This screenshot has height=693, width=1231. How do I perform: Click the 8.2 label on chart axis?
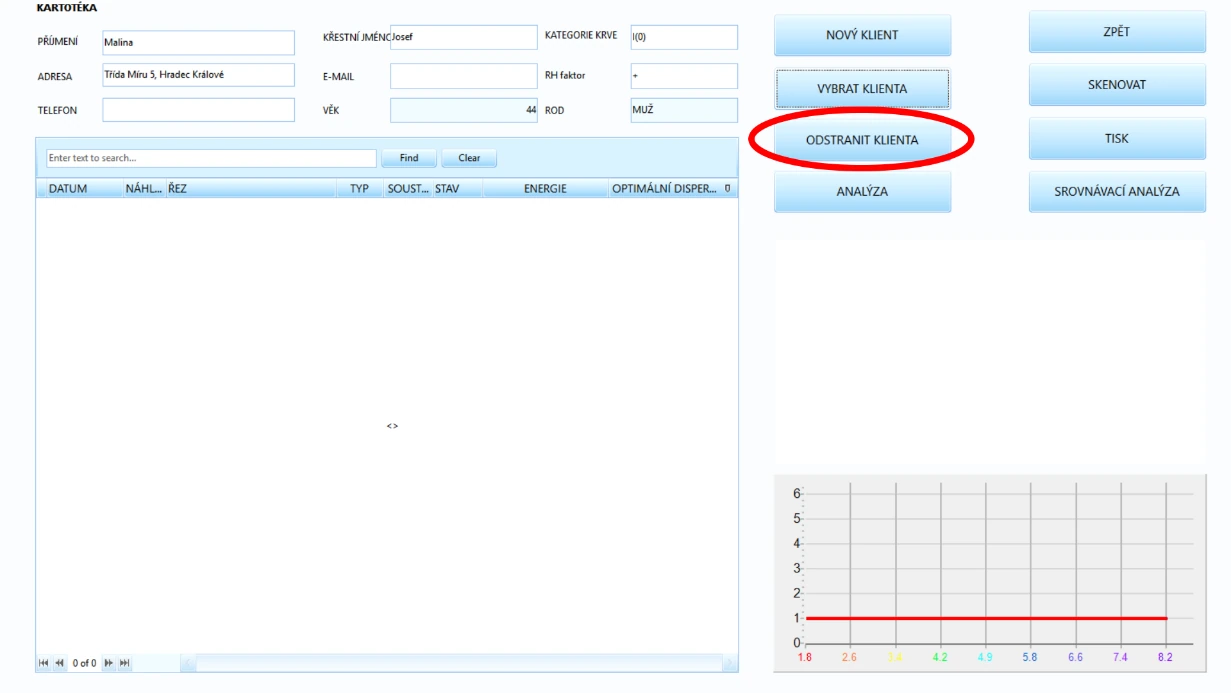pos(1165,657)
